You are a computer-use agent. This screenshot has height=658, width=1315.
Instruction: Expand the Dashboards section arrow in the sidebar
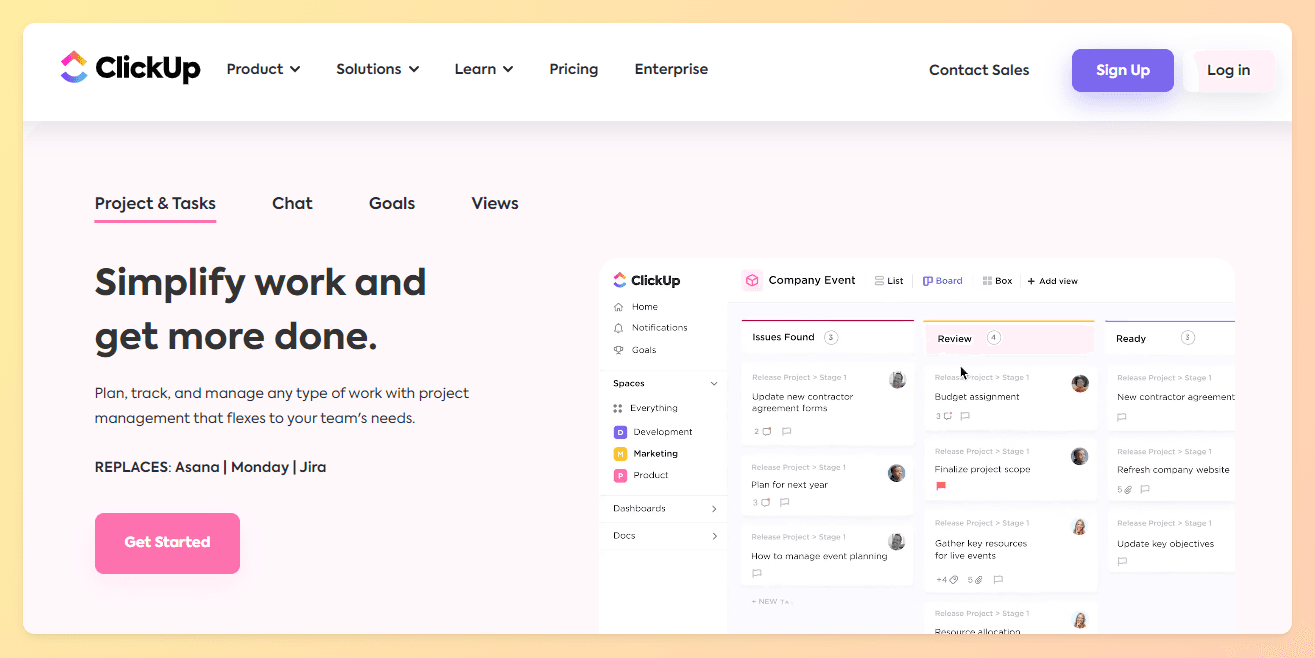pyautogui.click(x=714, y=509)
